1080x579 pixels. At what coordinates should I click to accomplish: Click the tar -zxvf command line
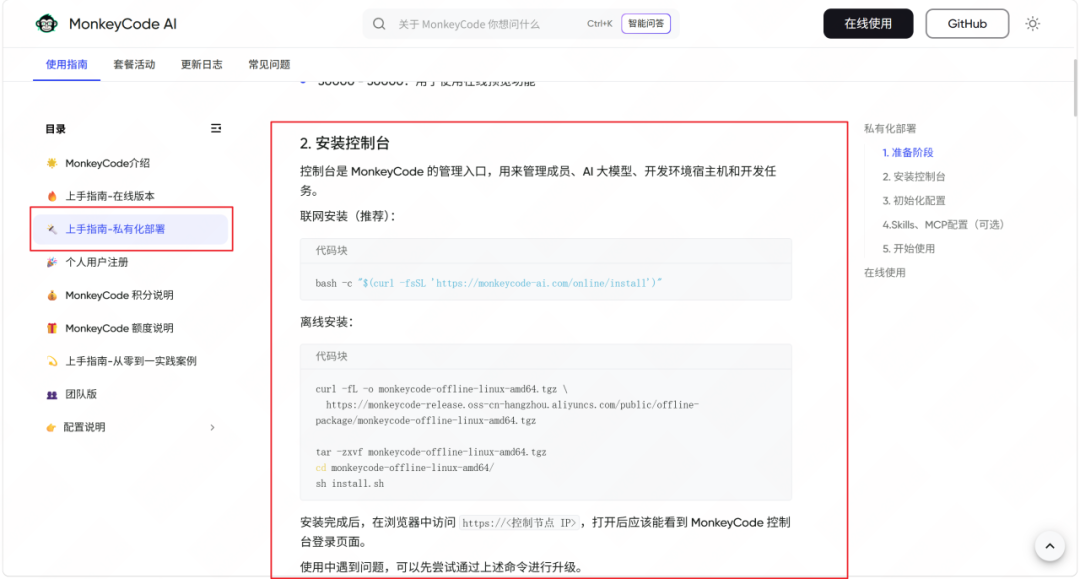pyautogui.click(x=430, y=452)
